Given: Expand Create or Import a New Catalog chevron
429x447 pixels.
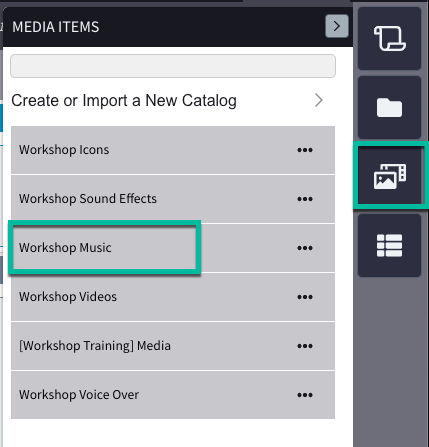Looking at the screenshot, I should pyautogui.click(x=319, y=100).
